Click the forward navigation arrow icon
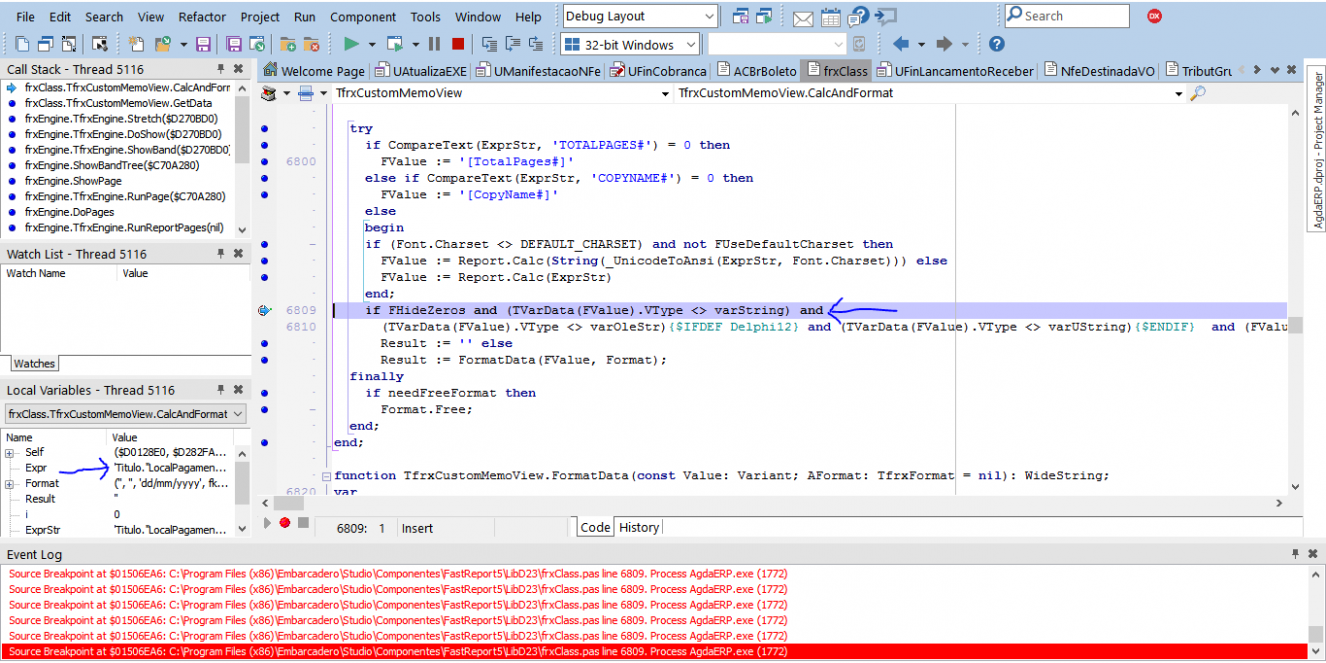The width and height of the screenshot is (1326, 663). point(943,44)
